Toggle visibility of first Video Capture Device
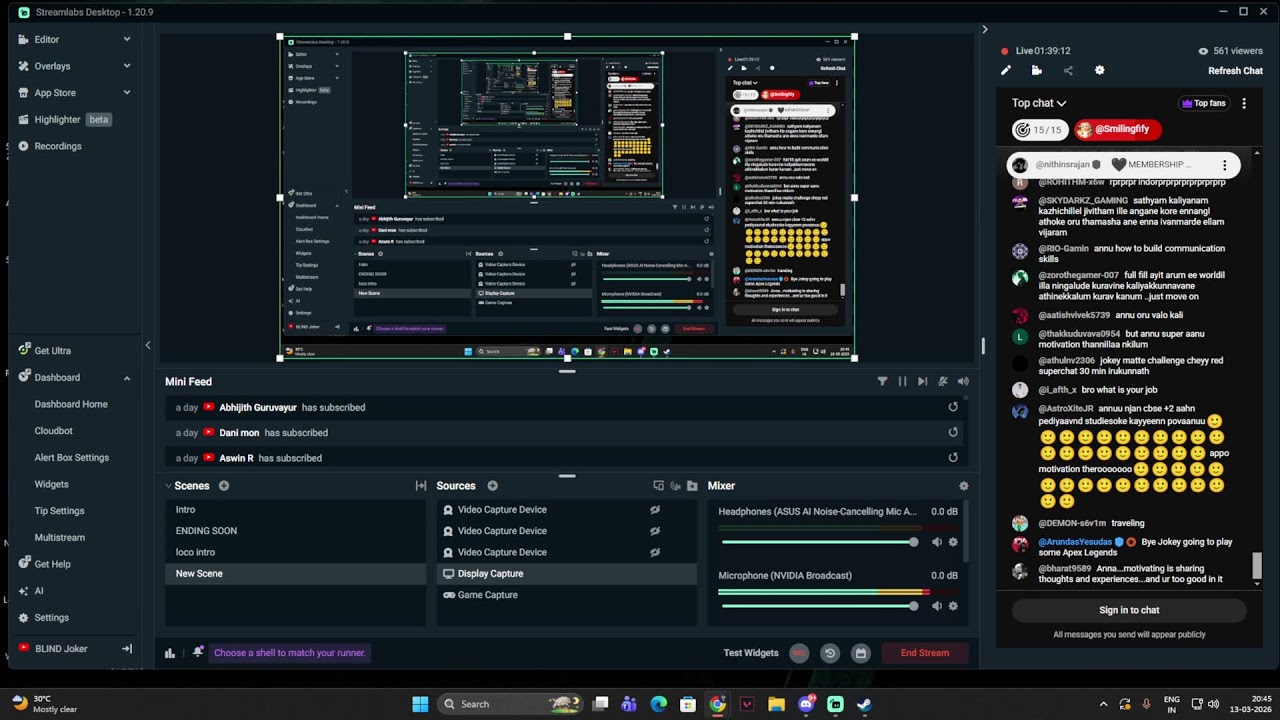Viewport: 1280px width, 720px height. point(655,510)
